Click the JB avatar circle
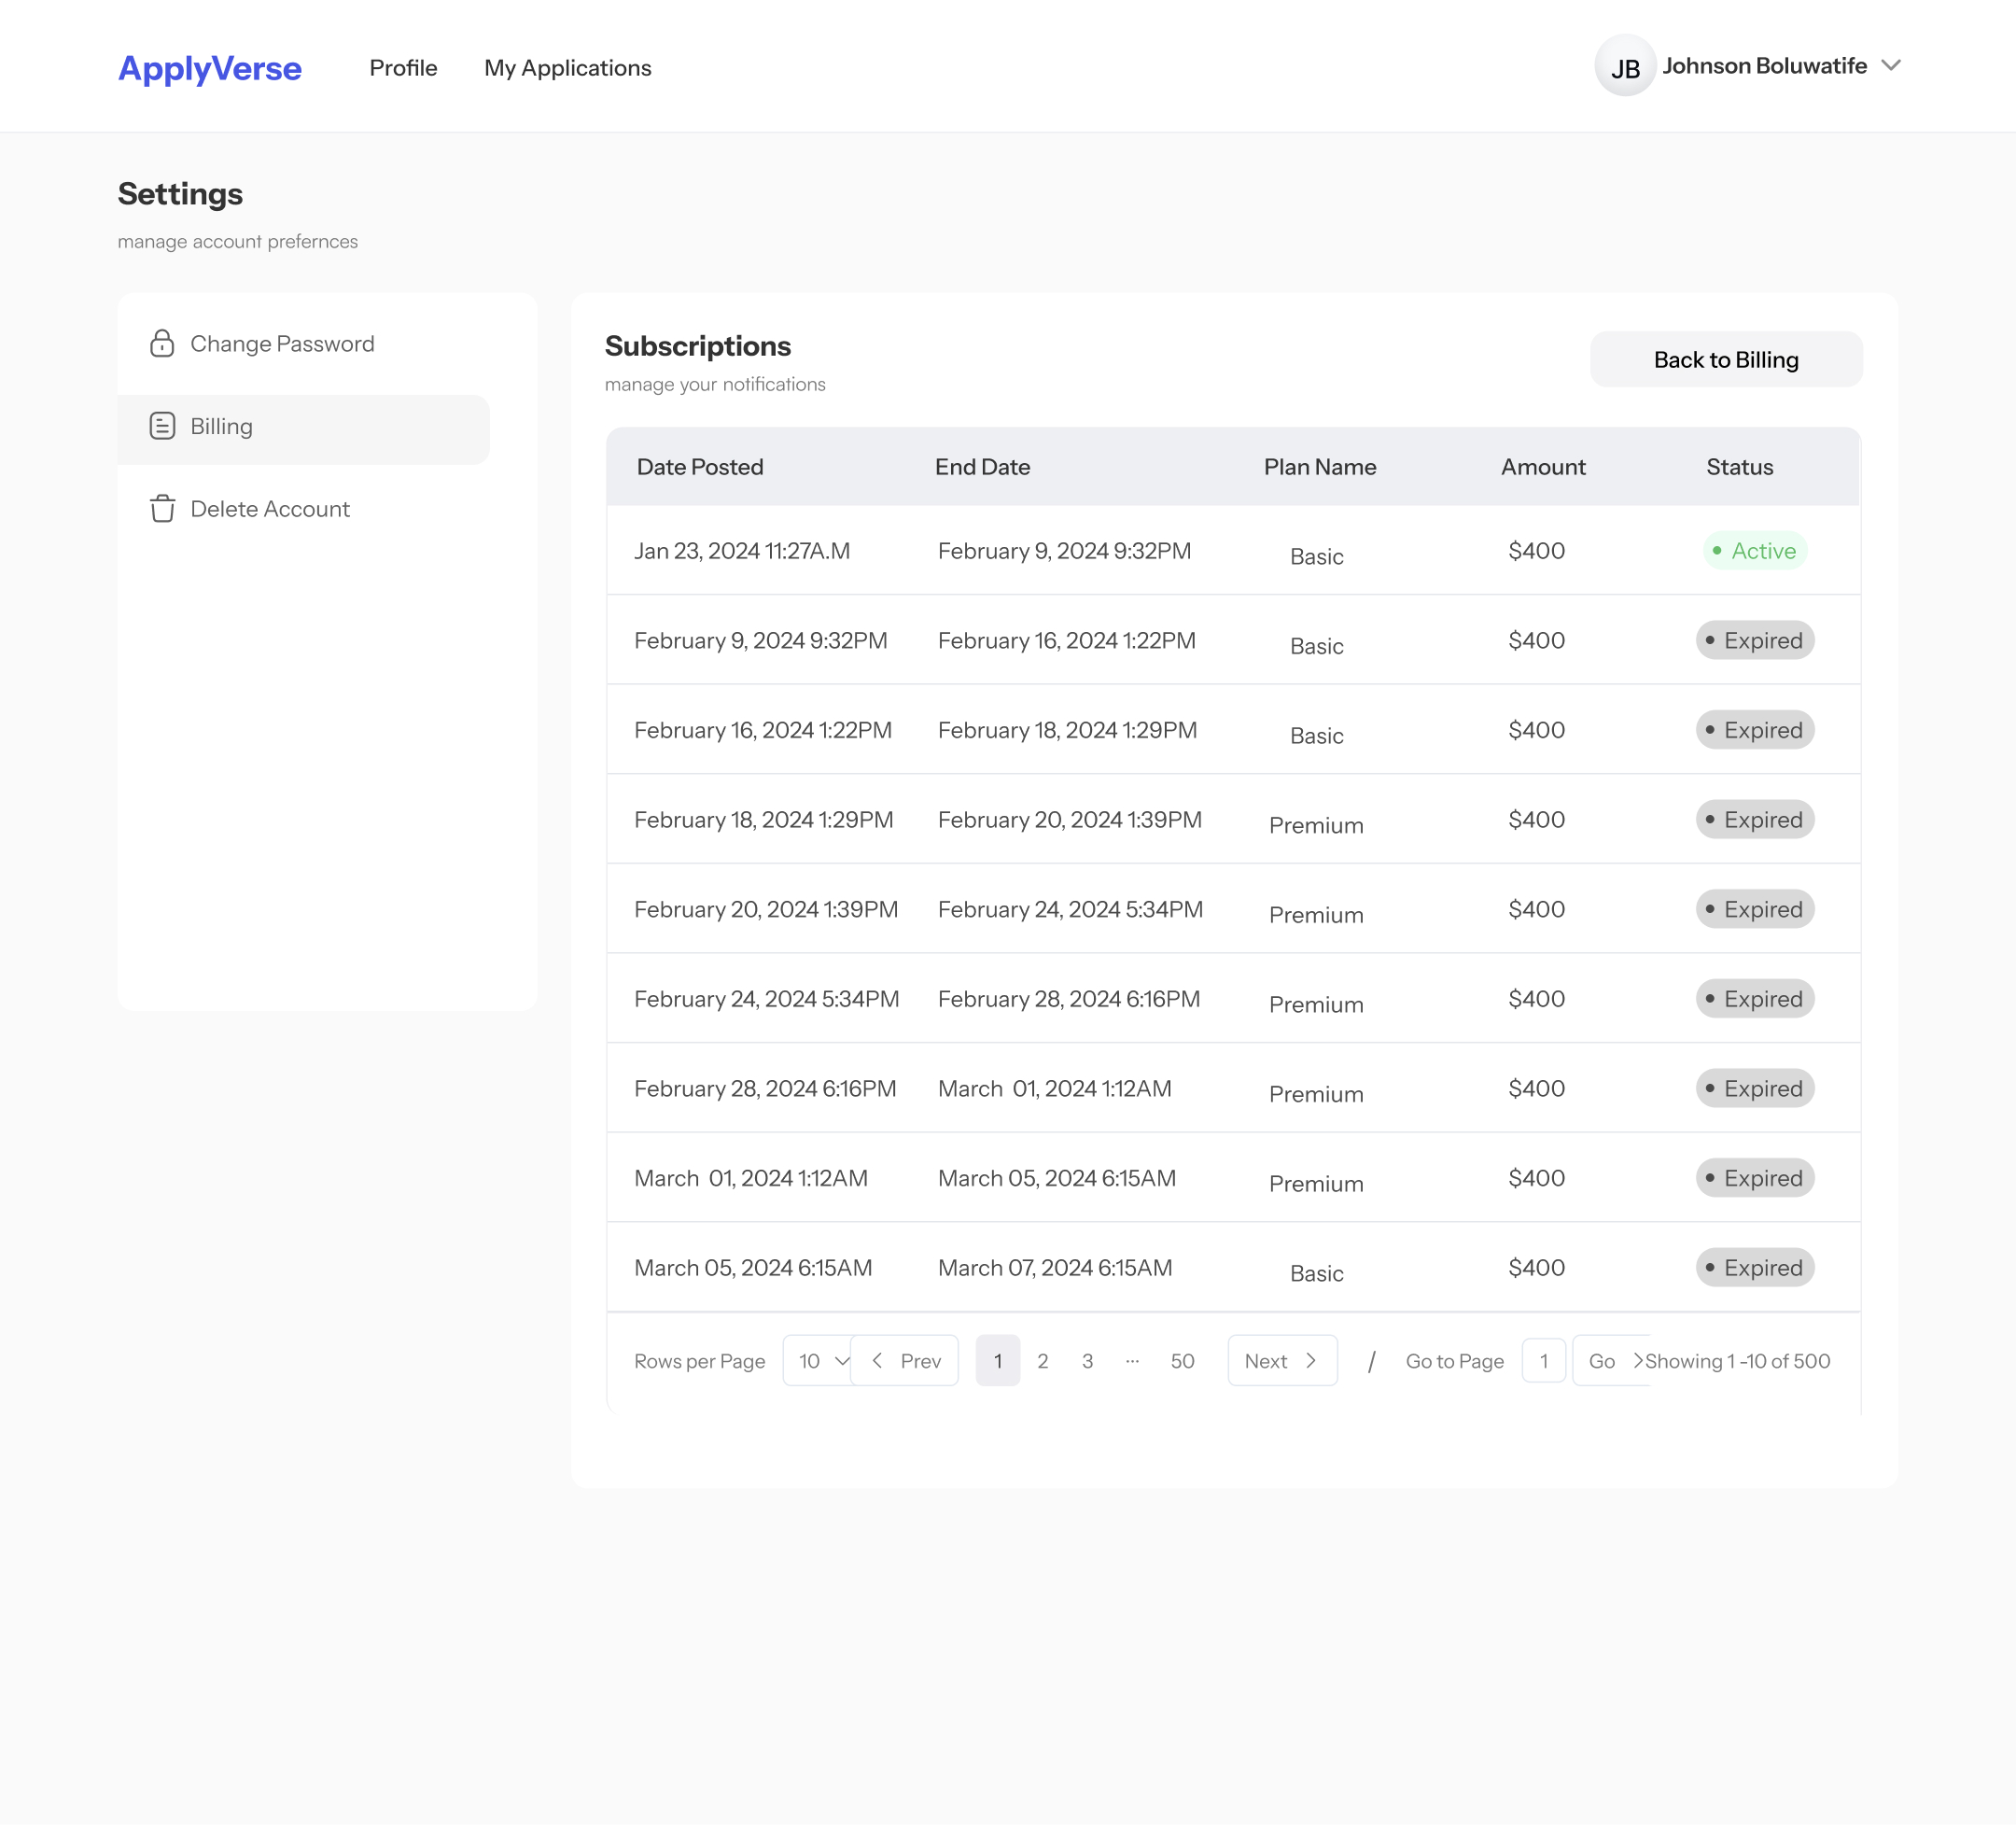The width and height of the screenshot is (2016, 1825). coord(1625,66)
